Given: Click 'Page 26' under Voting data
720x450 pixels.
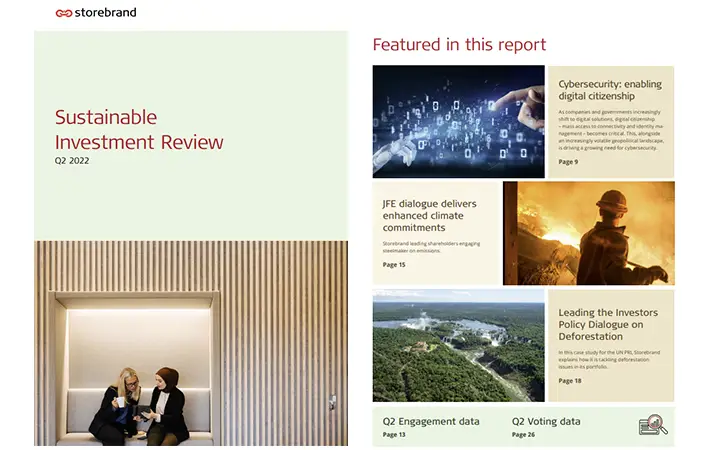Looking at the screenshot, I should 523,434.
